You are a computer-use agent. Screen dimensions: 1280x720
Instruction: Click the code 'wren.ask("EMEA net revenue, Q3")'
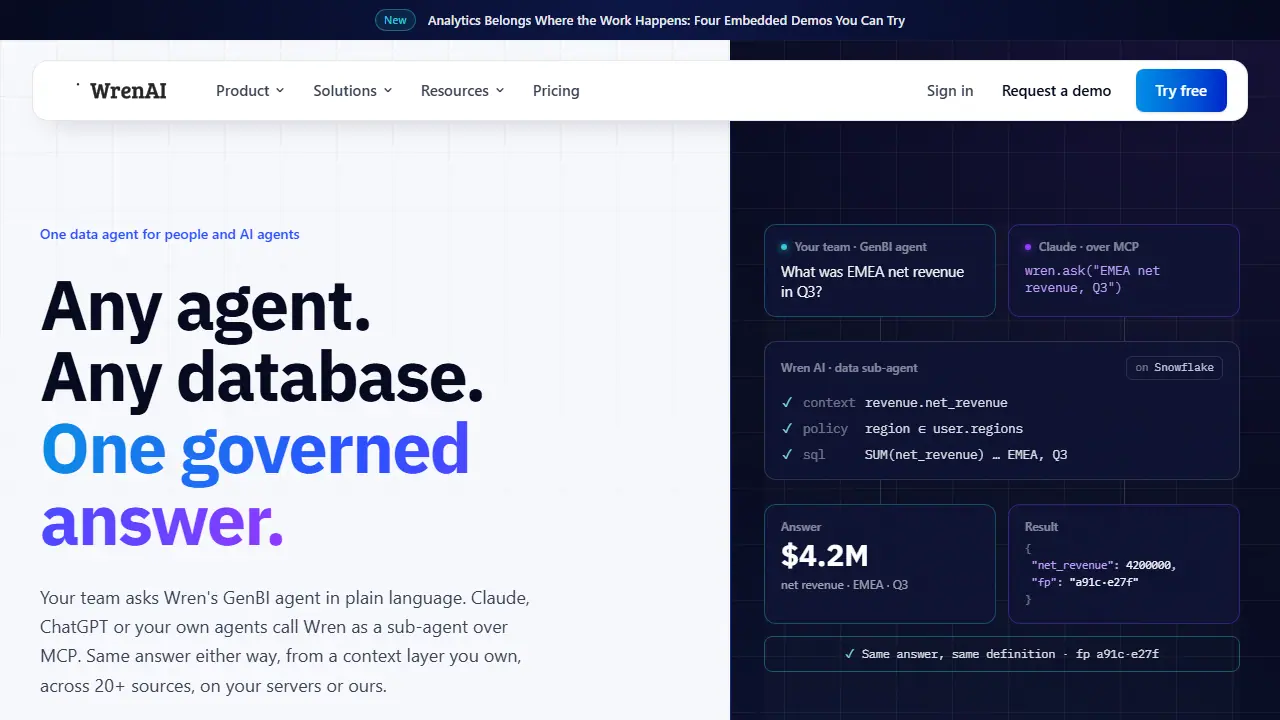[1092, 279]
